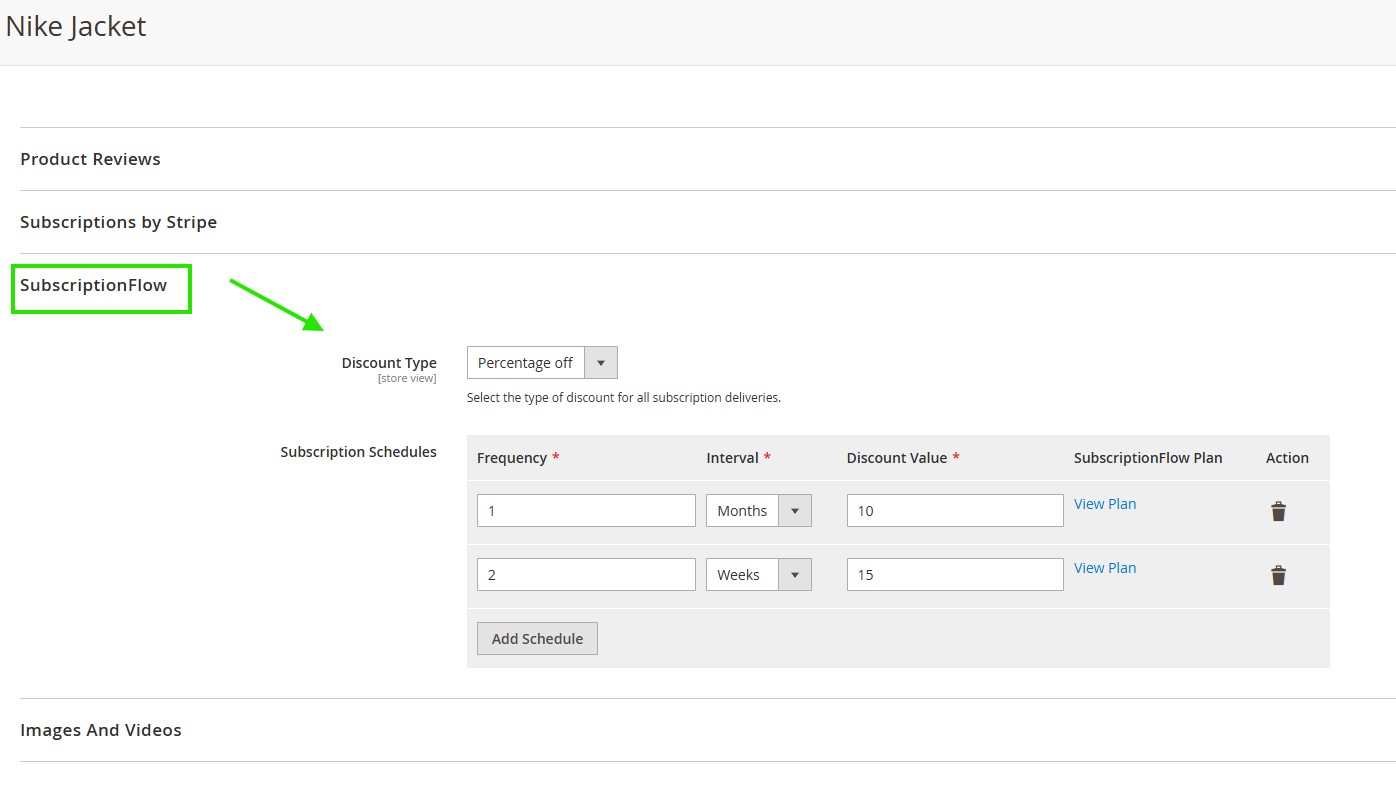Click the Discount Value column header

pos(897,458)
